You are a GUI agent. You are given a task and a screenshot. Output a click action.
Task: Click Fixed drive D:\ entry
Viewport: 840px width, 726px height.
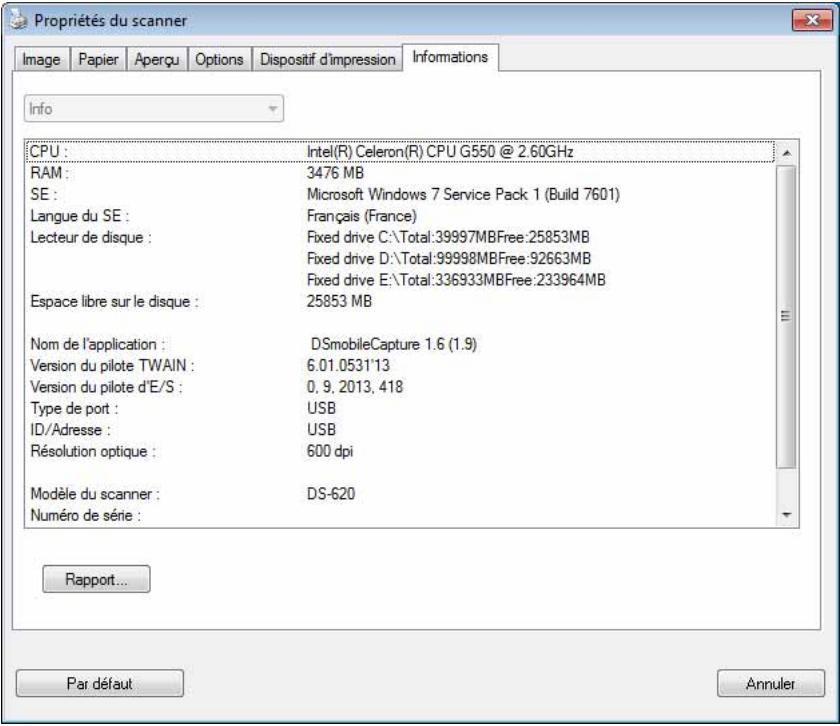(449, 259)
